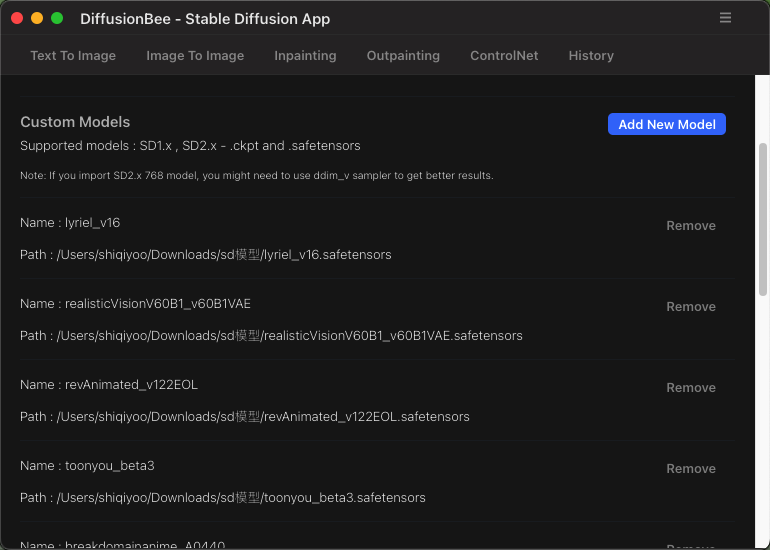Open the Outpainting tab
Image resolution: width=770 pixels, height=550 pixels.
[403, 55]
